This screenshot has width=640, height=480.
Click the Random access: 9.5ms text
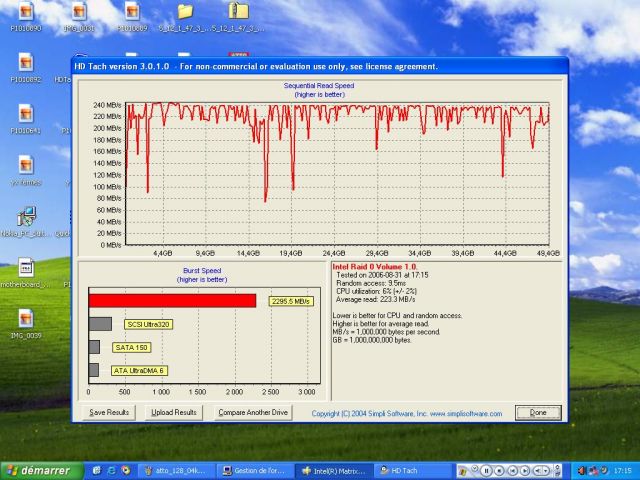pos(371,283)
